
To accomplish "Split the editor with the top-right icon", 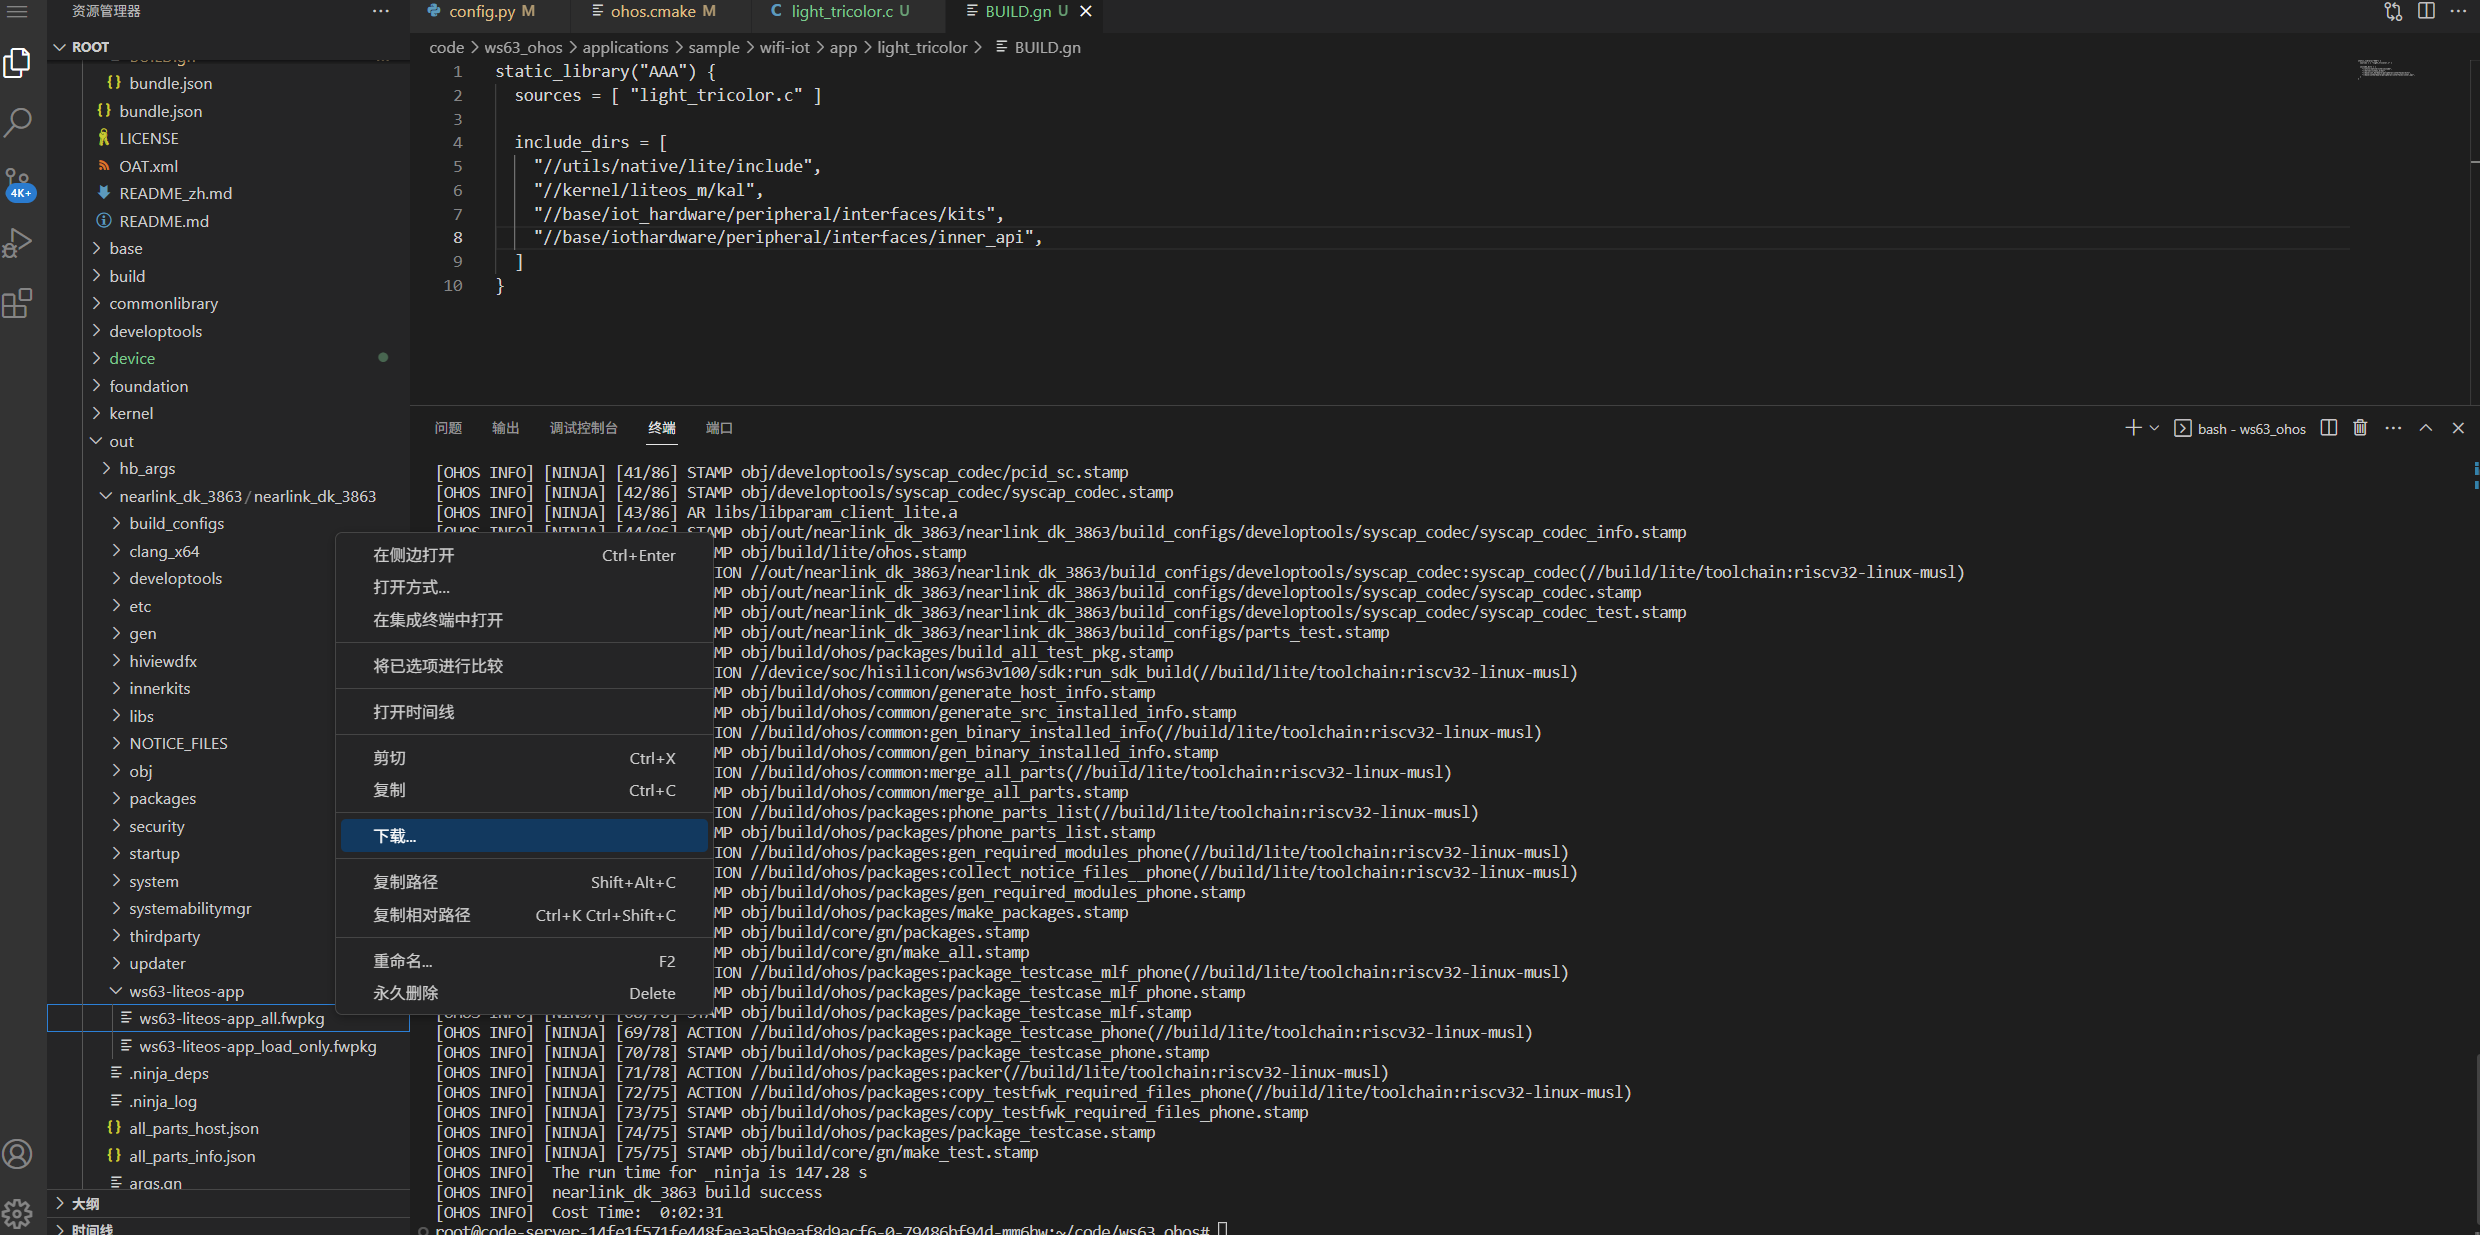I will pos(2427,11).
